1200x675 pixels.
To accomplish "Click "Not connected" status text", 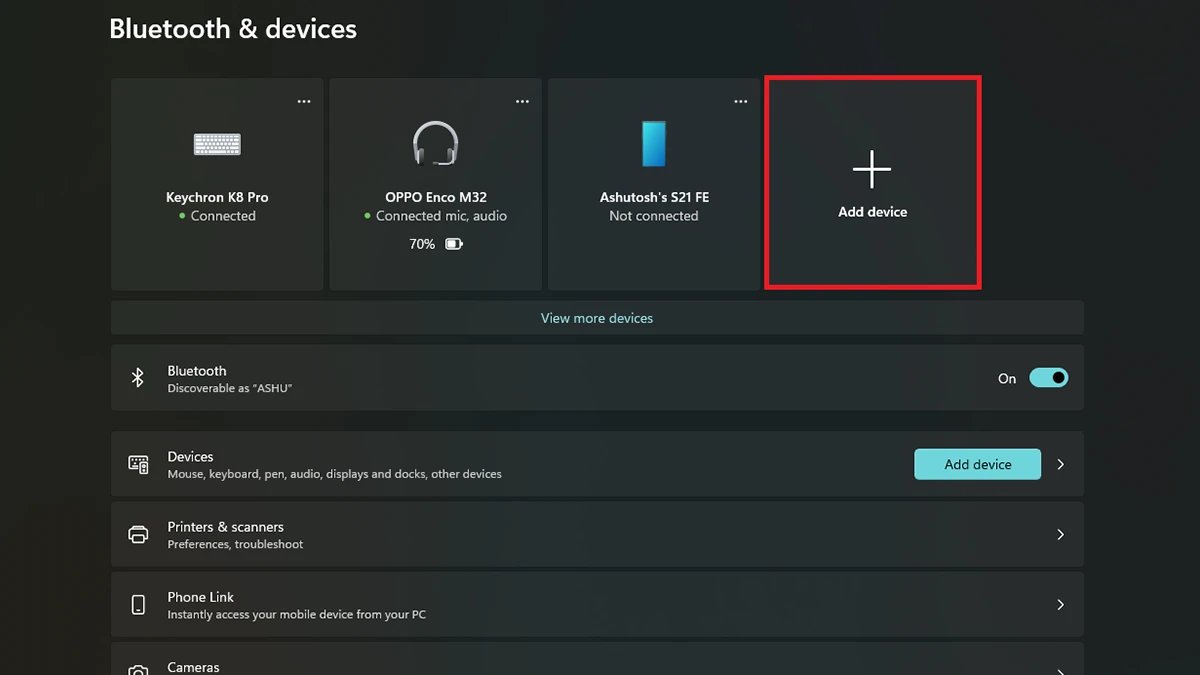I will tap(654, 216).
